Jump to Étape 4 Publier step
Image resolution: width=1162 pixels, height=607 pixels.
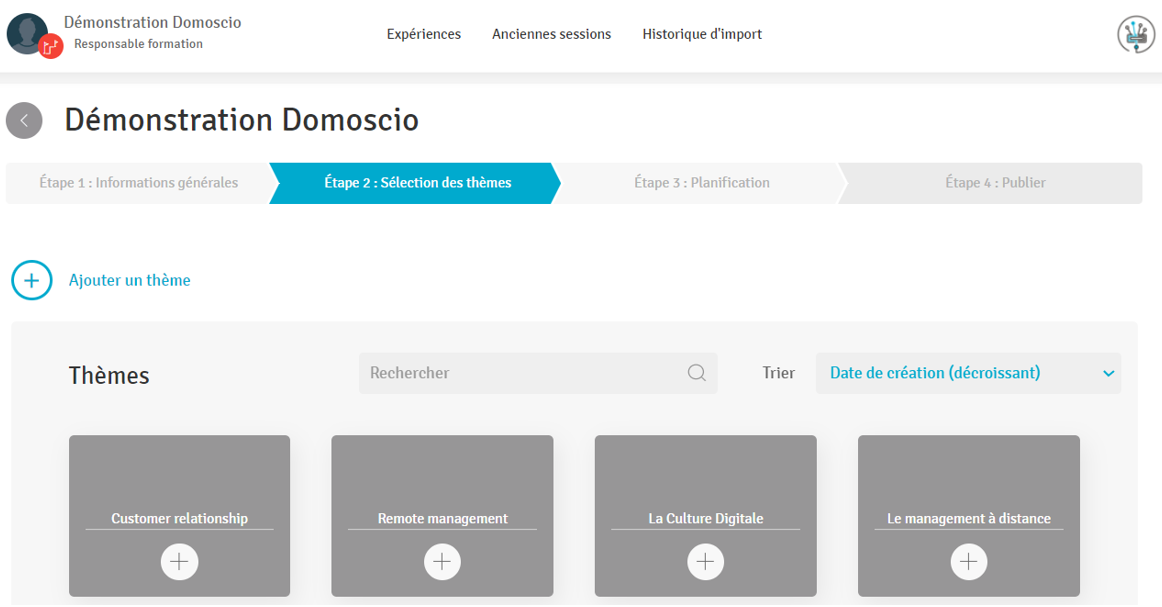coord(995,183)
